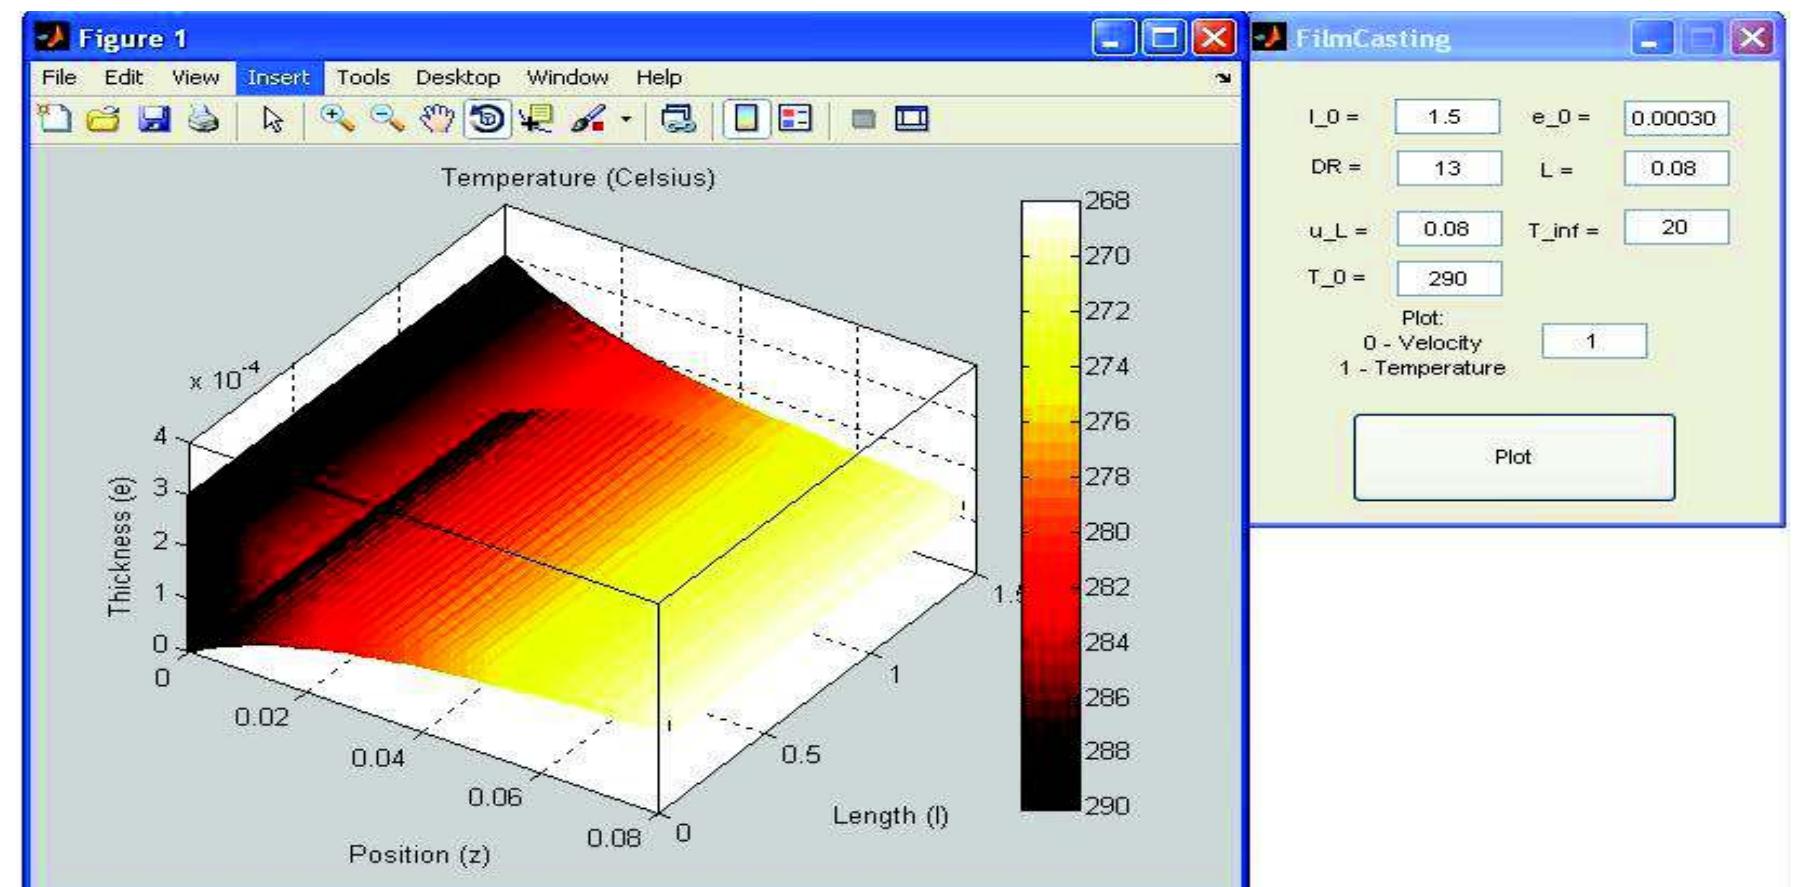The image size is (1805, 887).
Task: Open the Window menu
Action: (x=568, y=77)
